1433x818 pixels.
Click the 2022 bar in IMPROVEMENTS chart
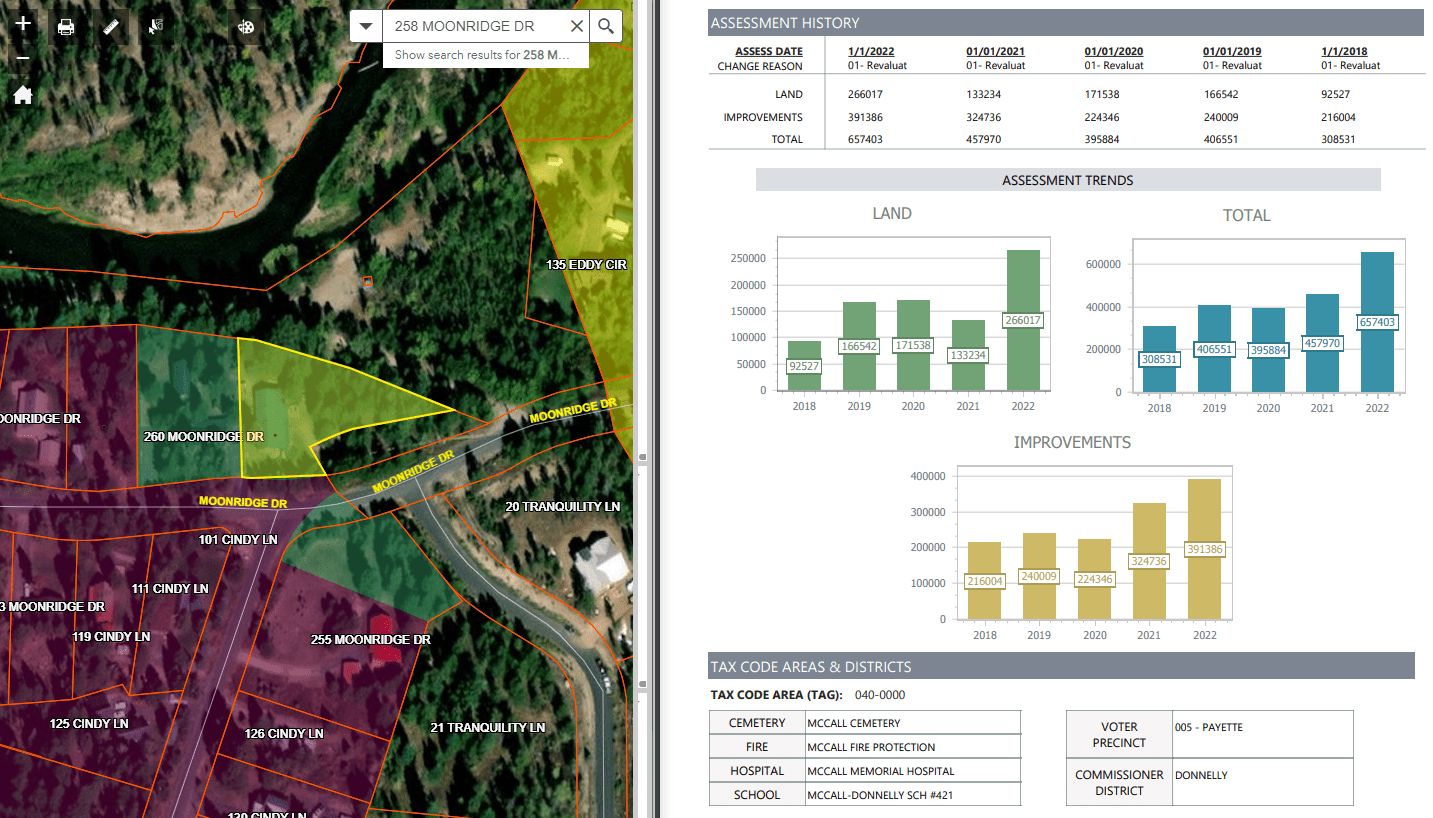point(1204,549)
